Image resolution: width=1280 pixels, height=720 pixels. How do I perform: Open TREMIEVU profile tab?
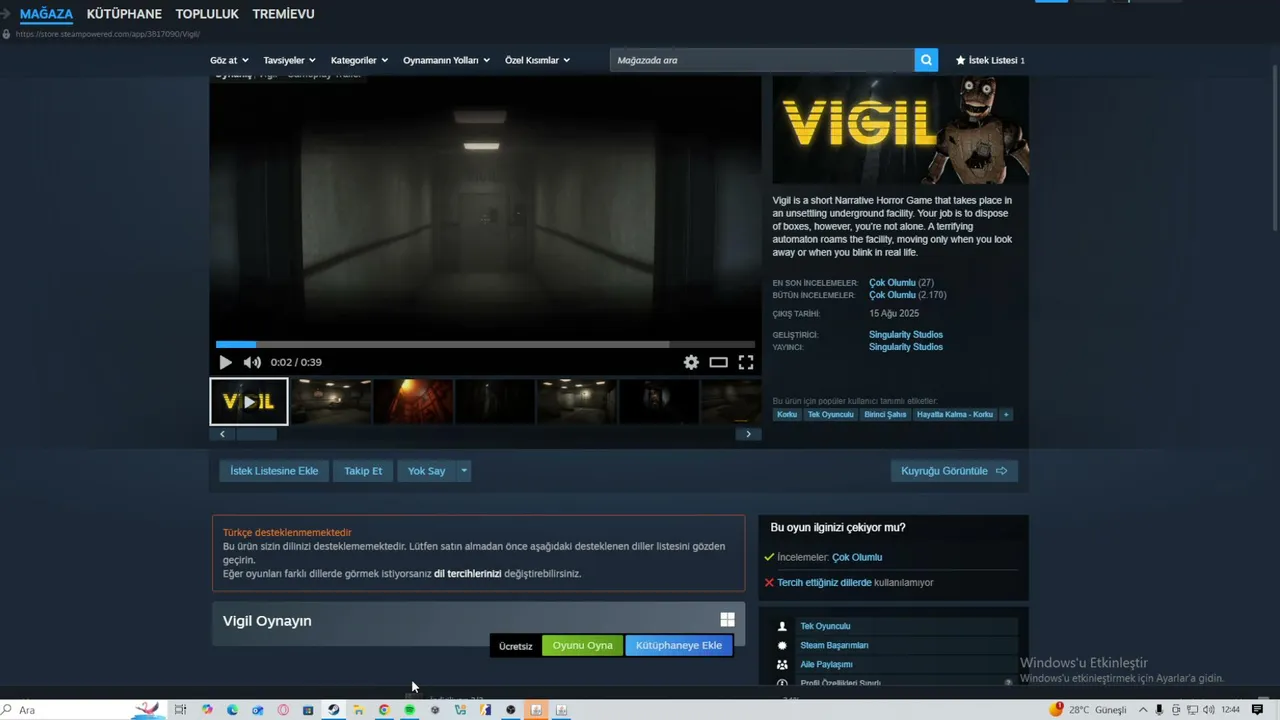(x=283, y=14)
